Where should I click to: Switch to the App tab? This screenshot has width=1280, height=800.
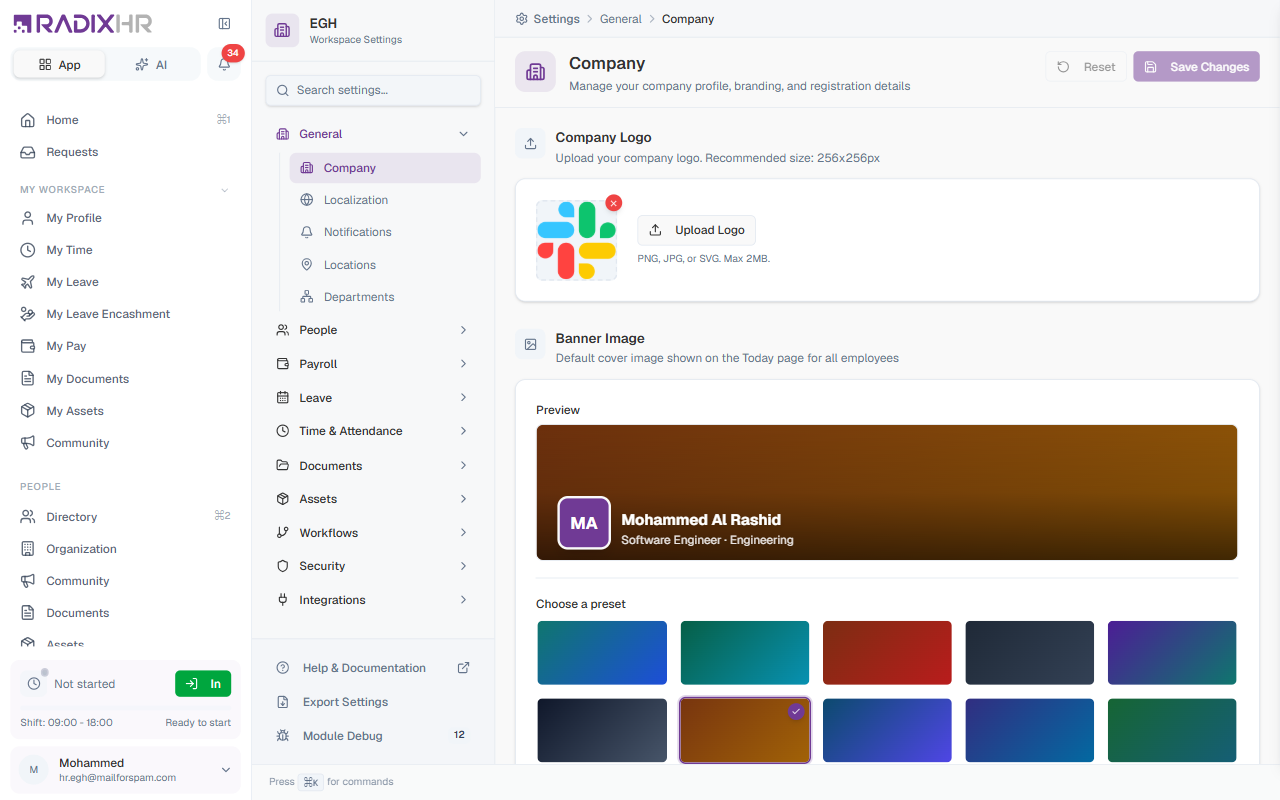[59, 64]
